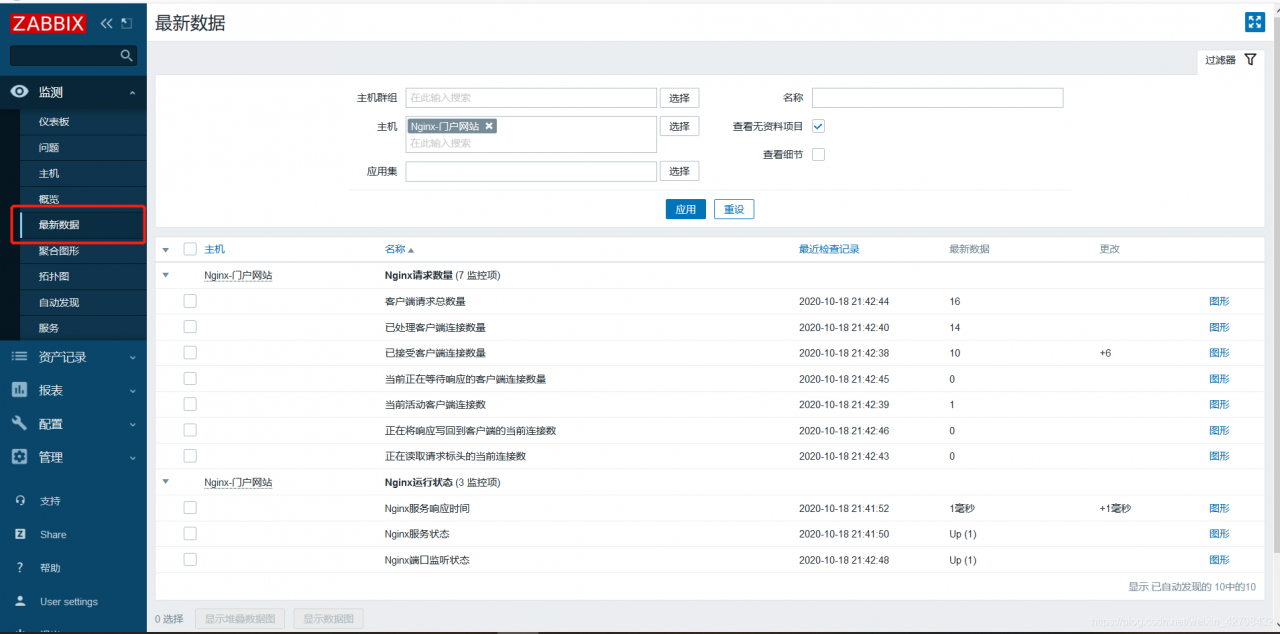The width and height of the screenshot is (1280, 634).
Task: Click the User settings person icon
Action: click(20, 602)
